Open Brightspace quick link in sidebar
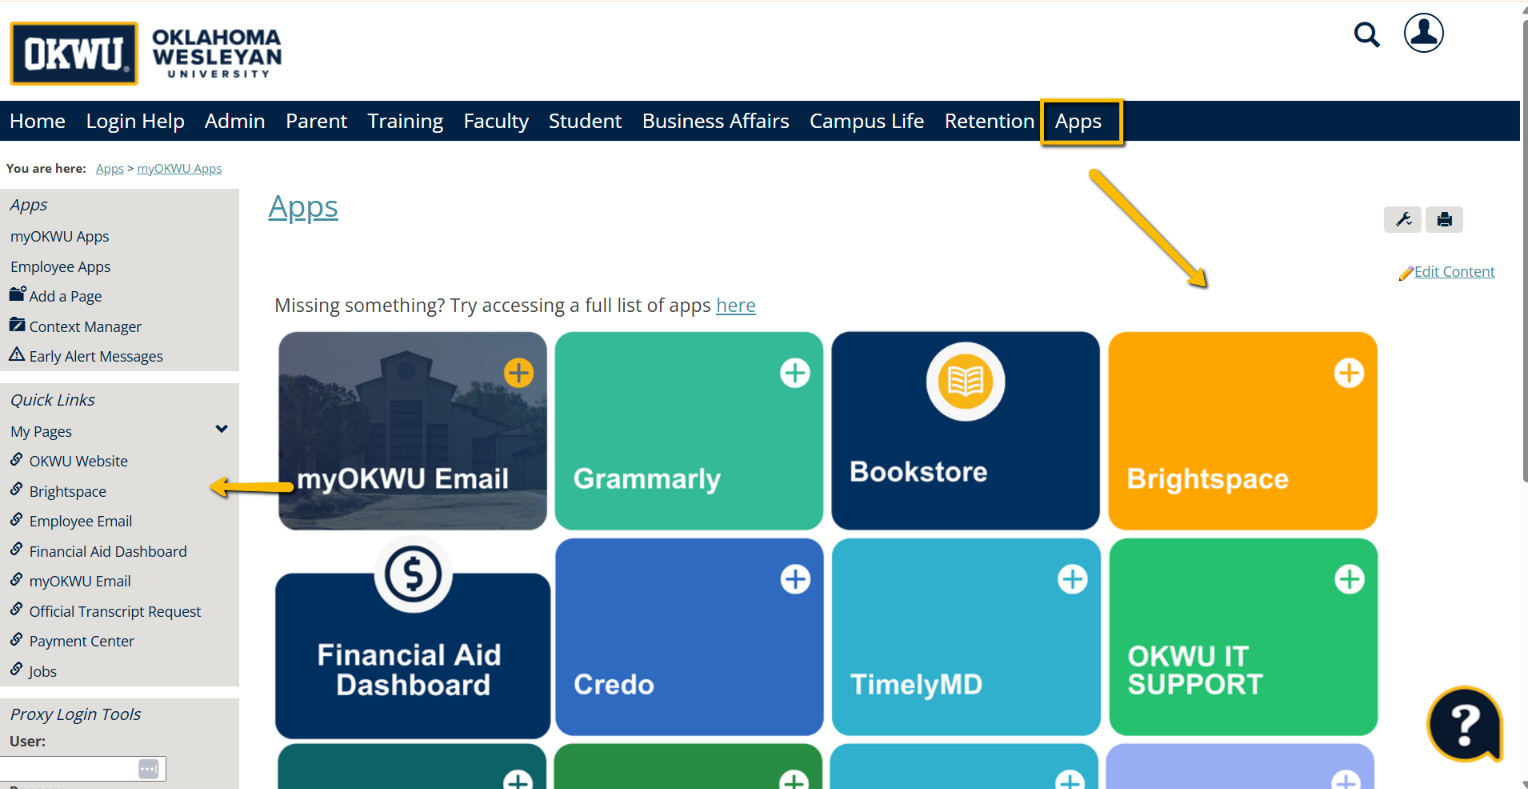Viewport: 1528px width, 789px height. pos(68,491)
